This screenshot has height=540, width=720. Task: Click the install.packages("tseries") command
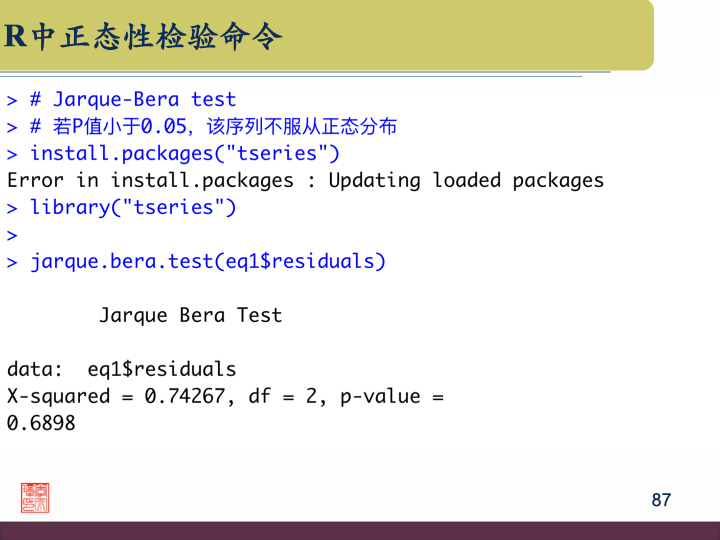point(184,153)
